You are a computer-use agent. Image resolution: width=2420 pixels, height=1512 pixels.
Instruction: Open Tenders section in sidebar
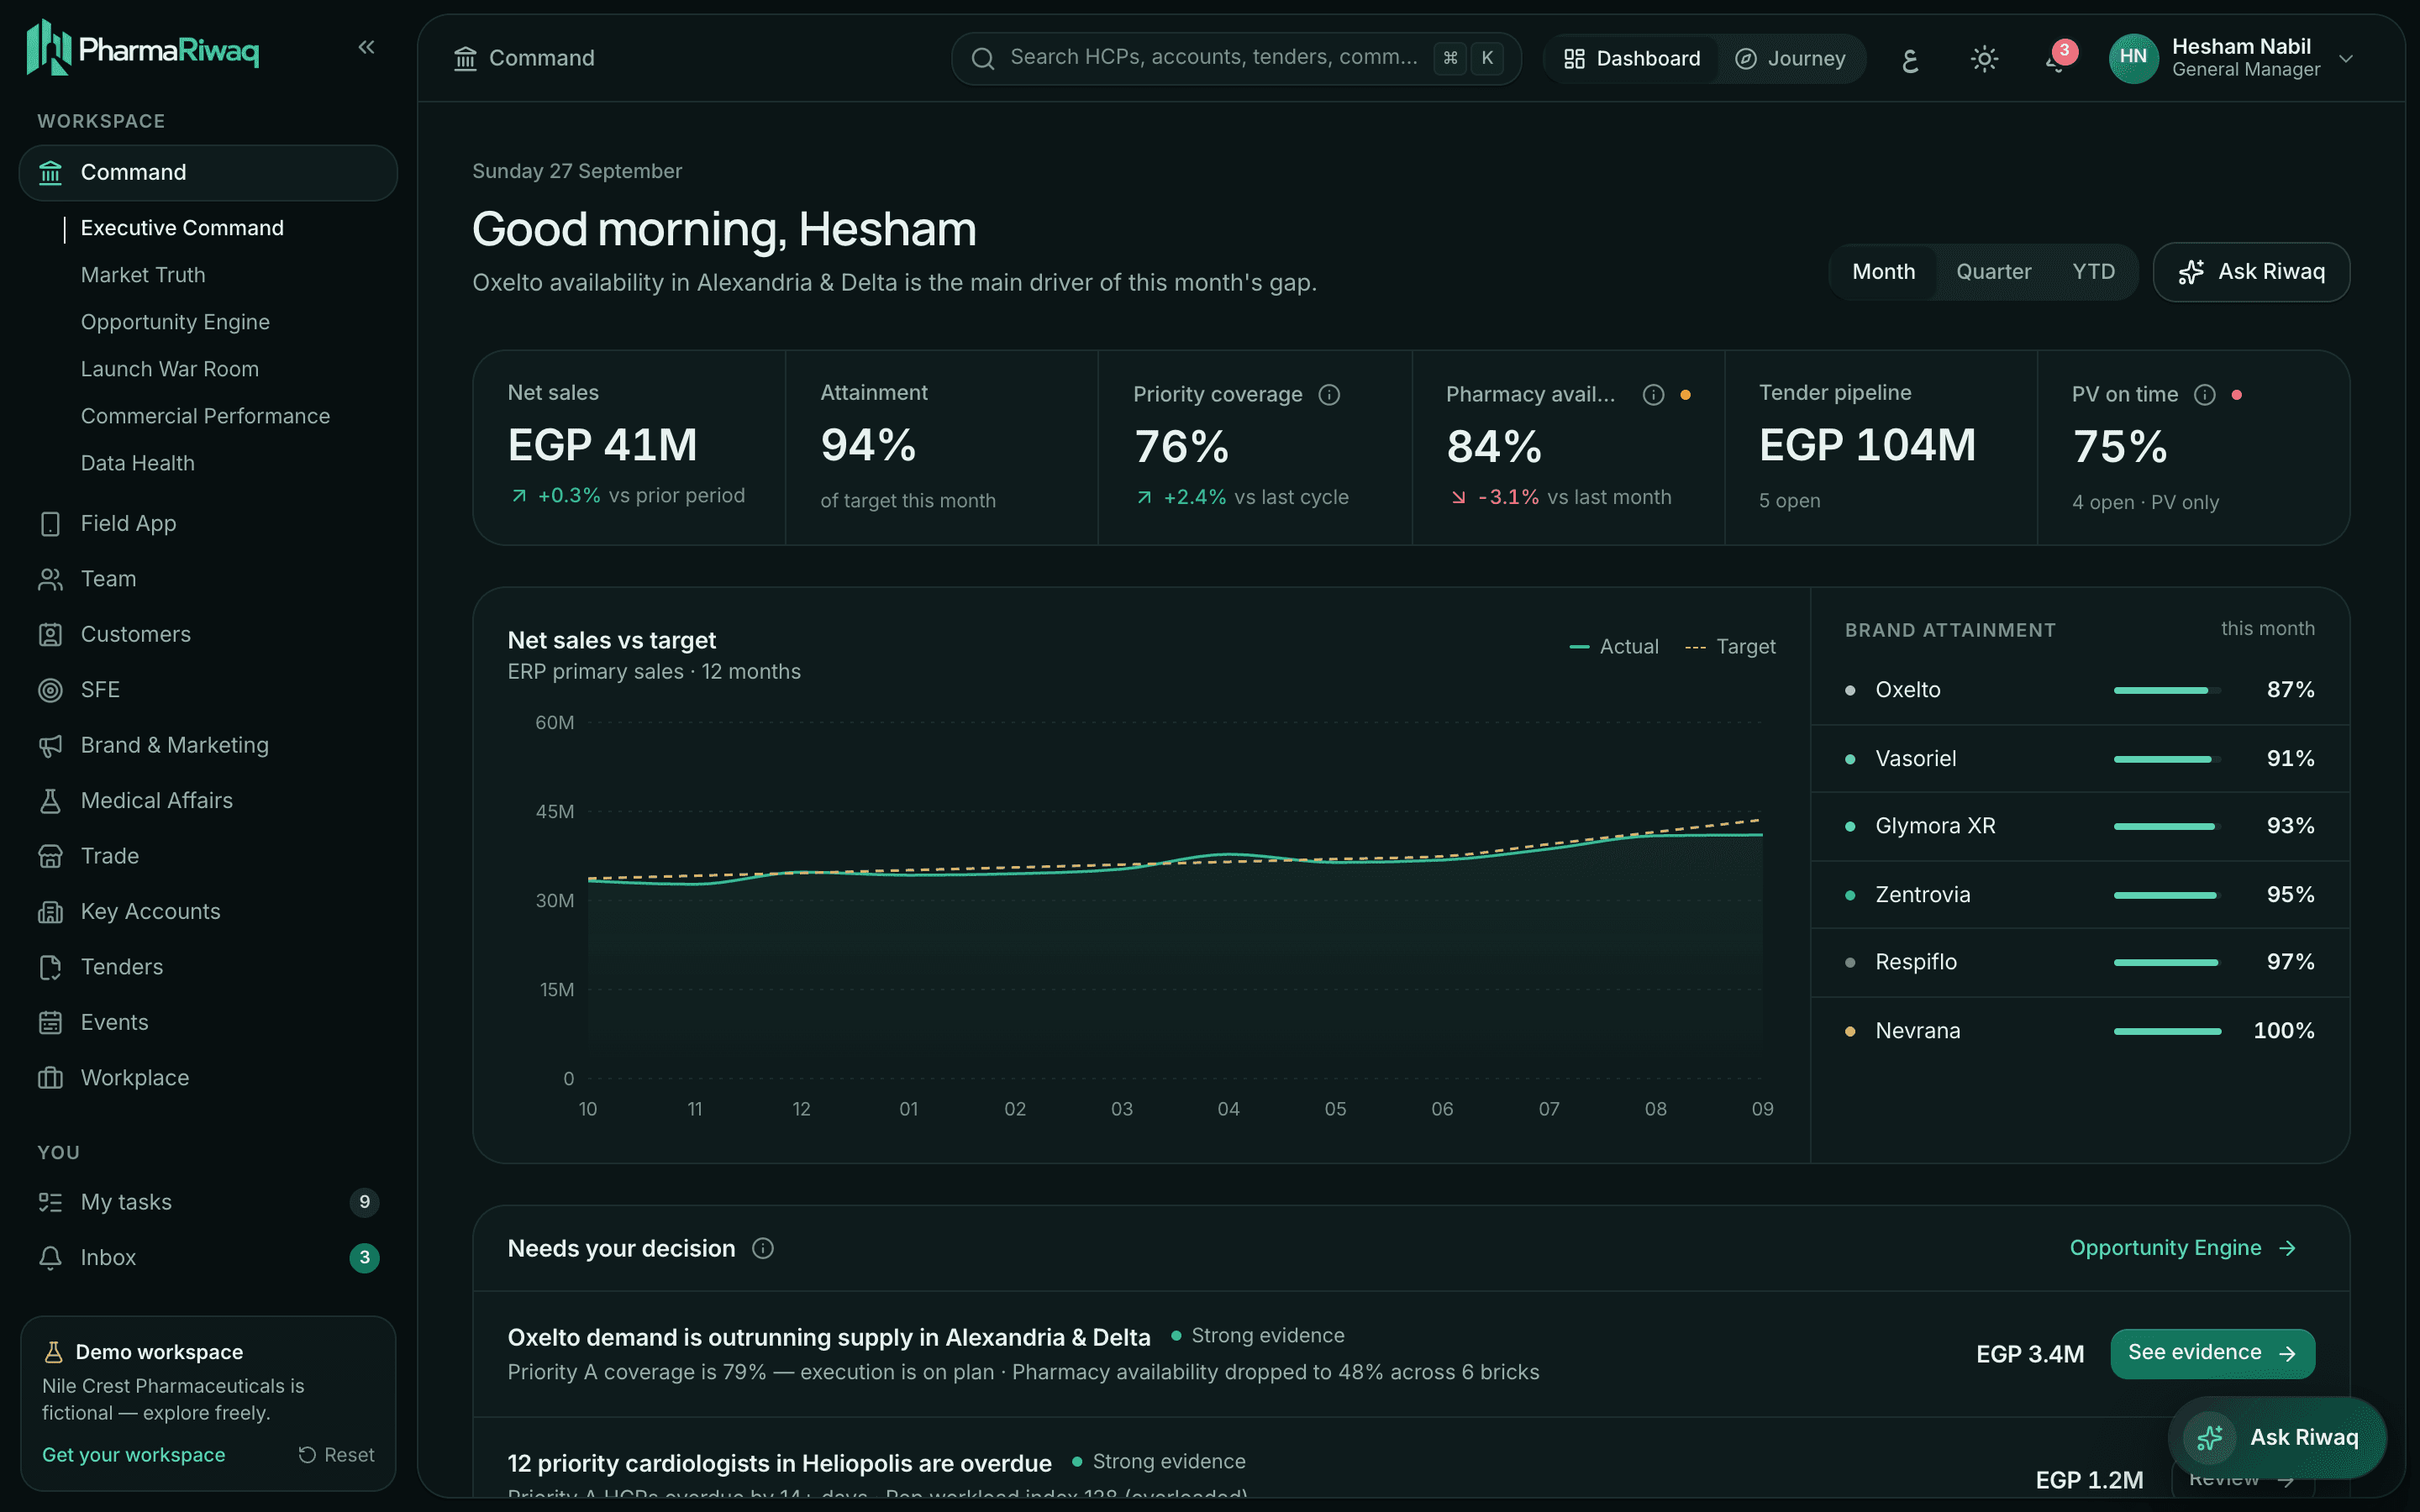208,967
